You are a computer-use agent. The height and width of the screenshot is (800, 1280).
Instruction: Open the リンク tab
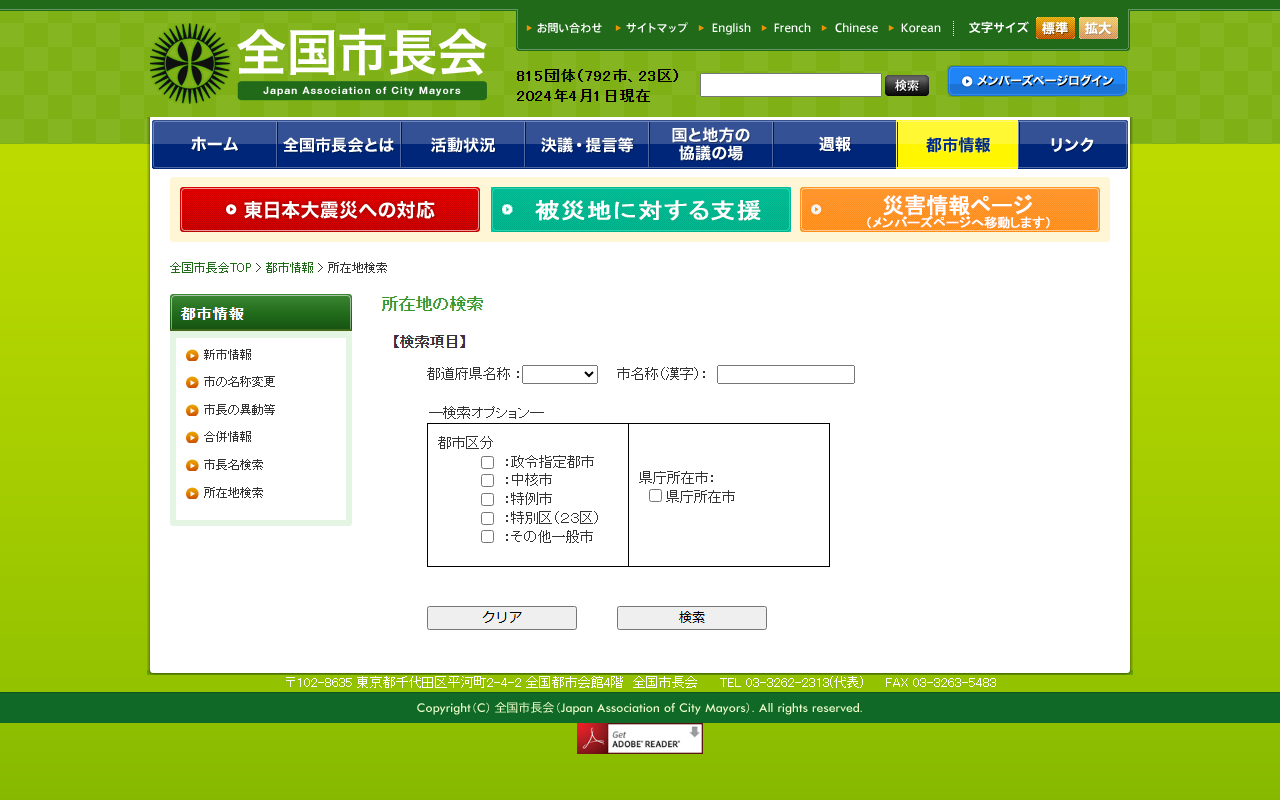1073,145
